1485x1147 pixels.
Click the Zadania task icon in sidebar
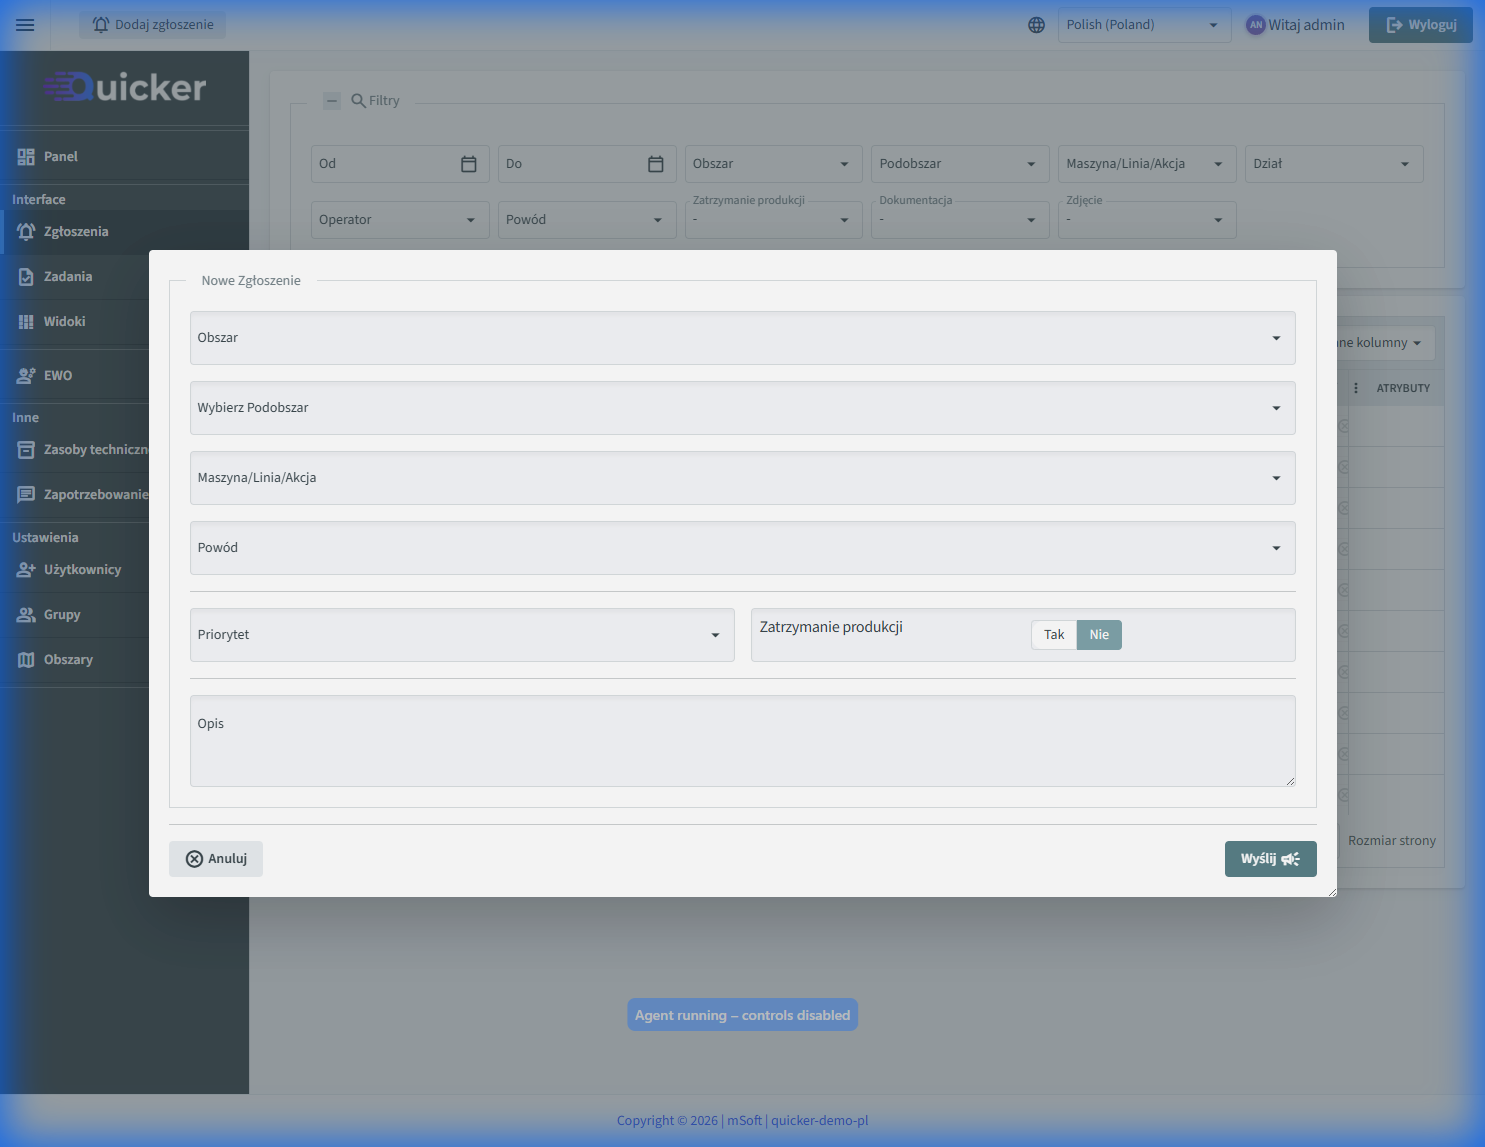tap(26, 277)
